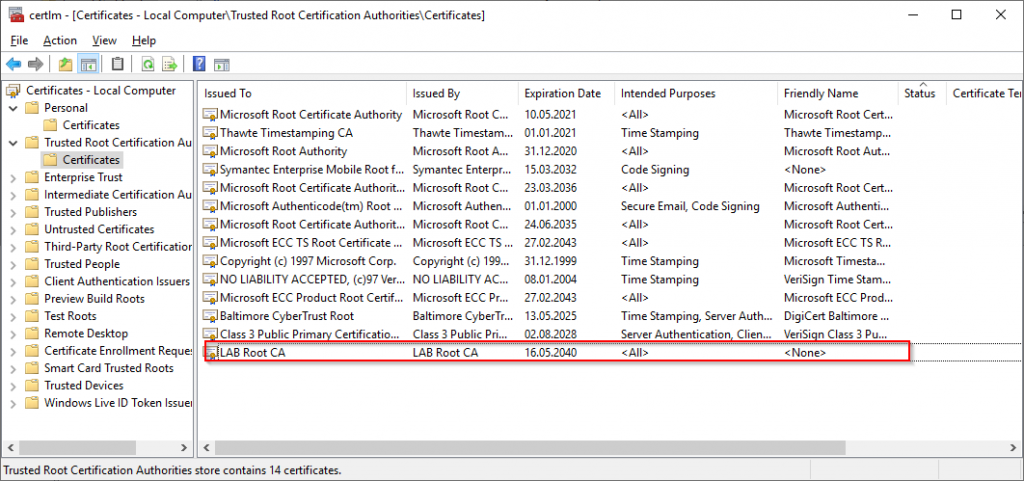Click 'Thawte Timestam...' Issued By cell
1024x481 pixels.
(463, 133)
